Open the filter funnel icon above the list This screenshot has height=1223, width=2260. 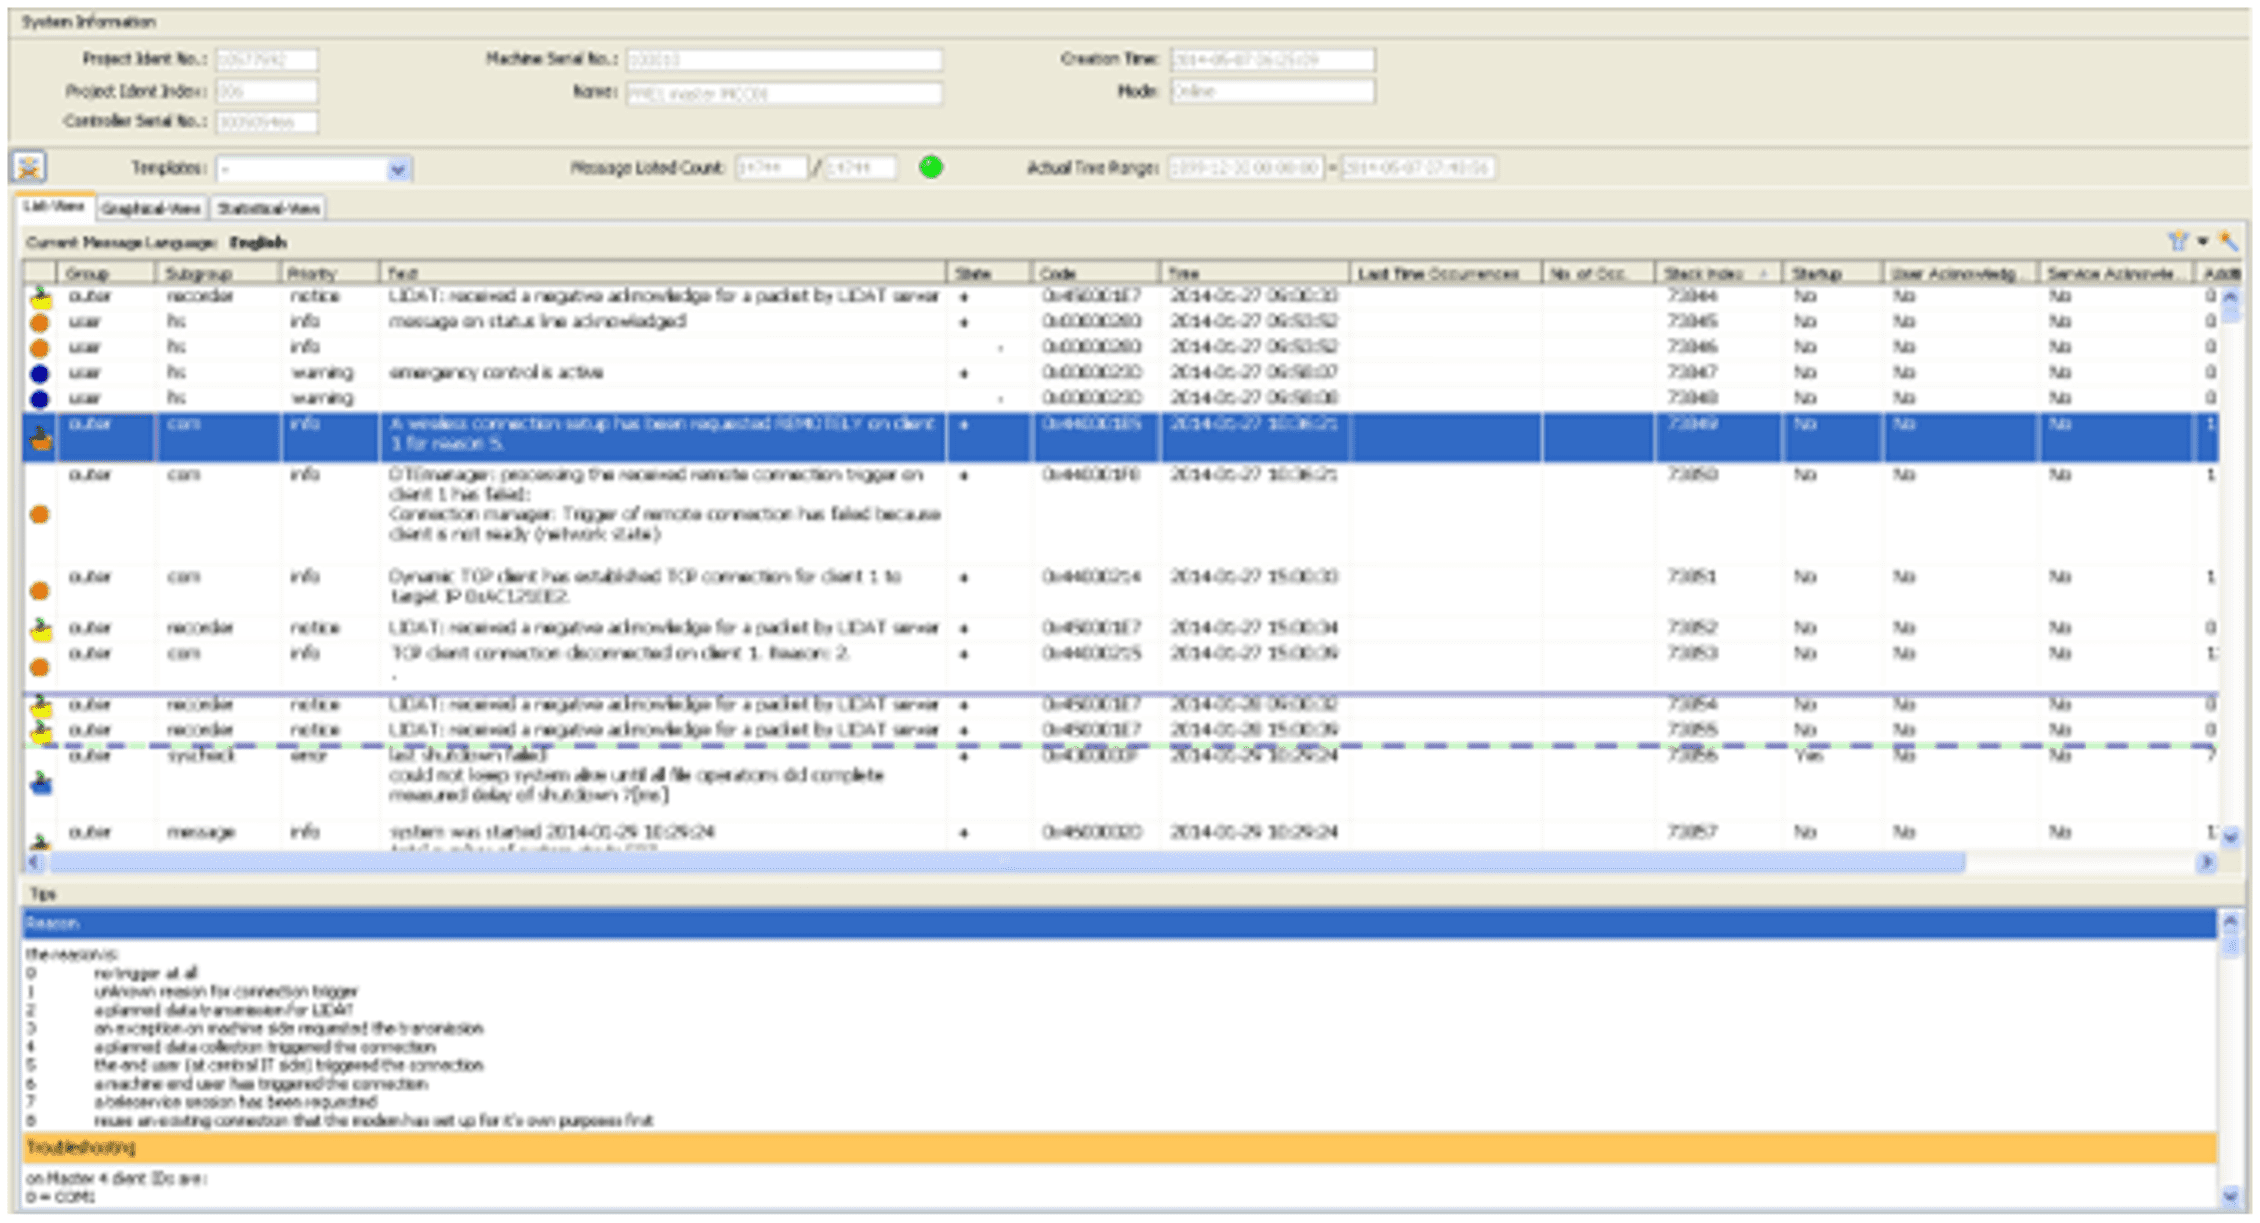click(x=2178, y=241)
